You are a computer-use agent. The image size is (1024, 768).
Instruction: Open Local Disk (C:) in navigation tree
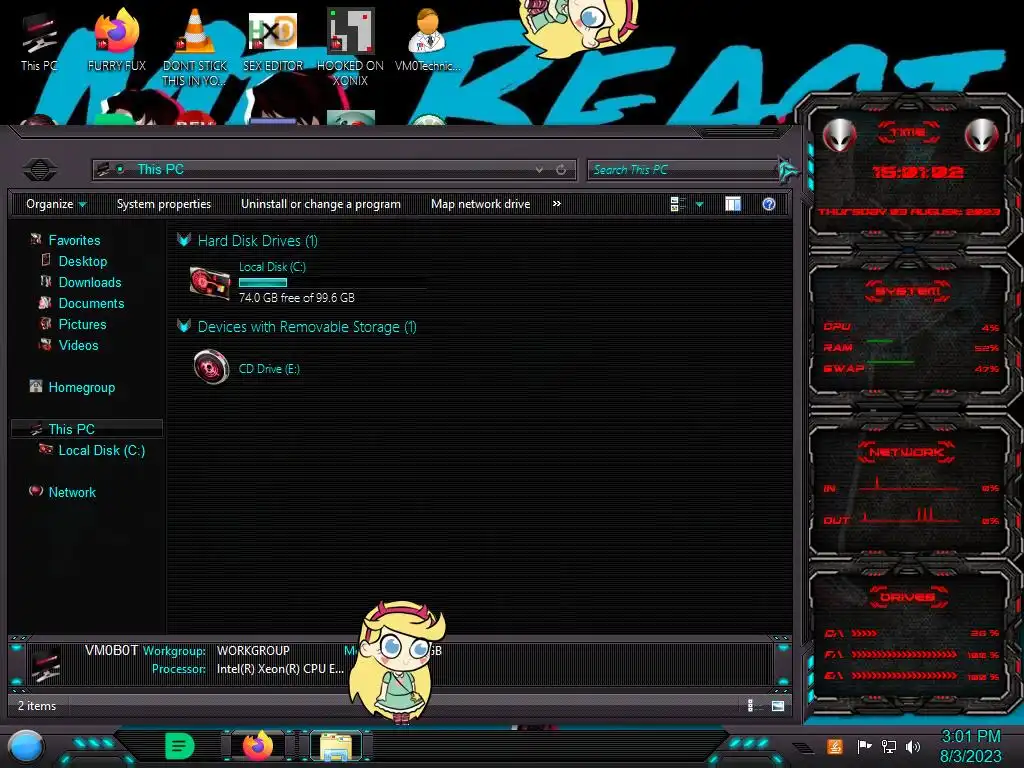102,450
